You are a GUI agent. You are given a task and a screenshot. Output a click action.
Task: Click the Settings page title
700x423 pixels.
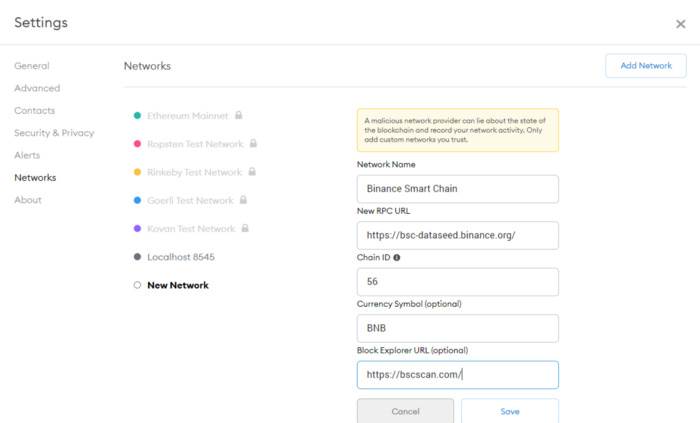pos(41,22)
